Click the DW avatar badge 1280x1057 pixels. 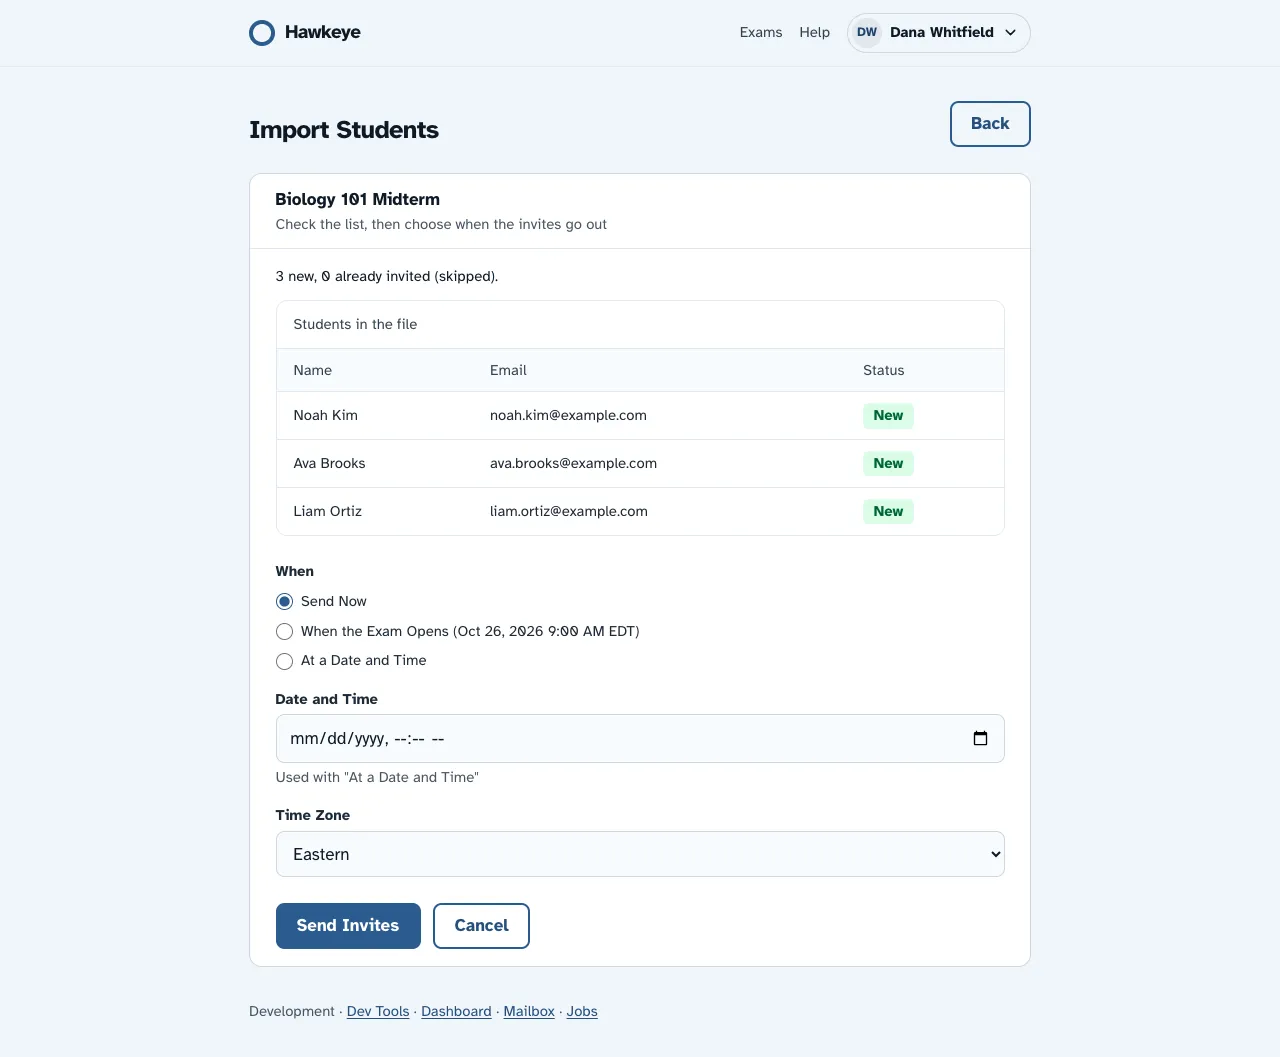point(867,32)
